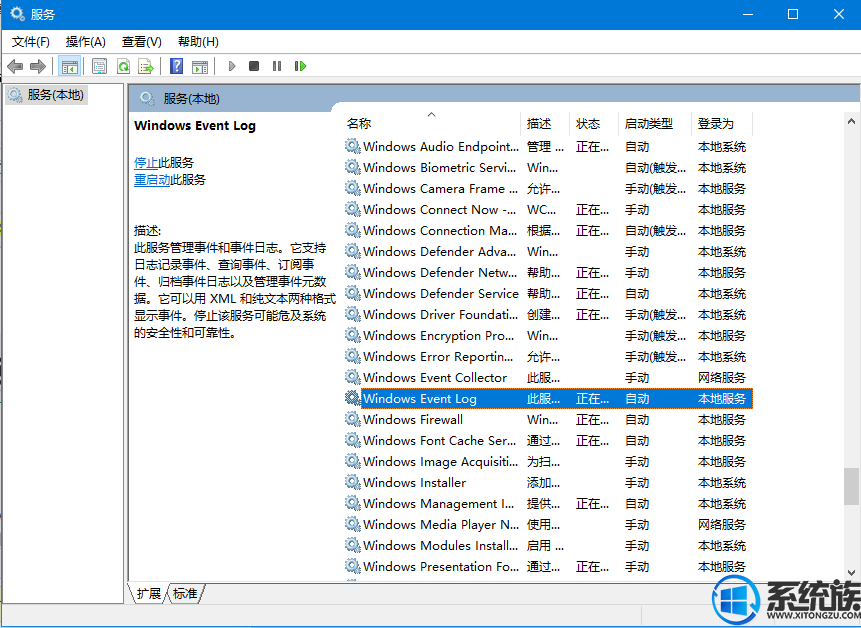The image size is (861, 628).
Task: Click 网络服务 in Windows Event Collector row
Action: (722, 378)
